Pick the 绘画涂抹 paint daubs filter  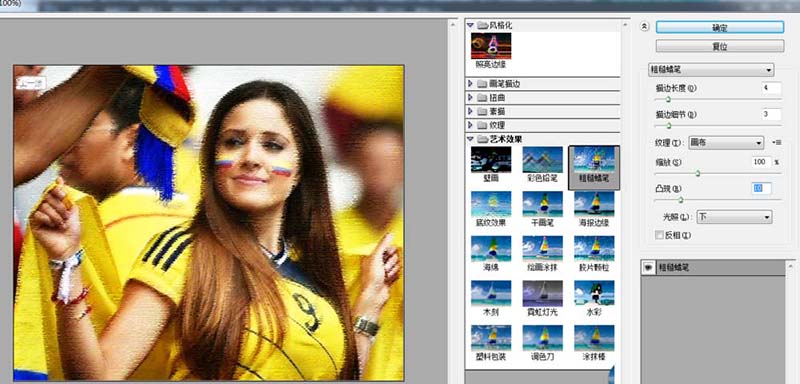click(x=542, y=253)
